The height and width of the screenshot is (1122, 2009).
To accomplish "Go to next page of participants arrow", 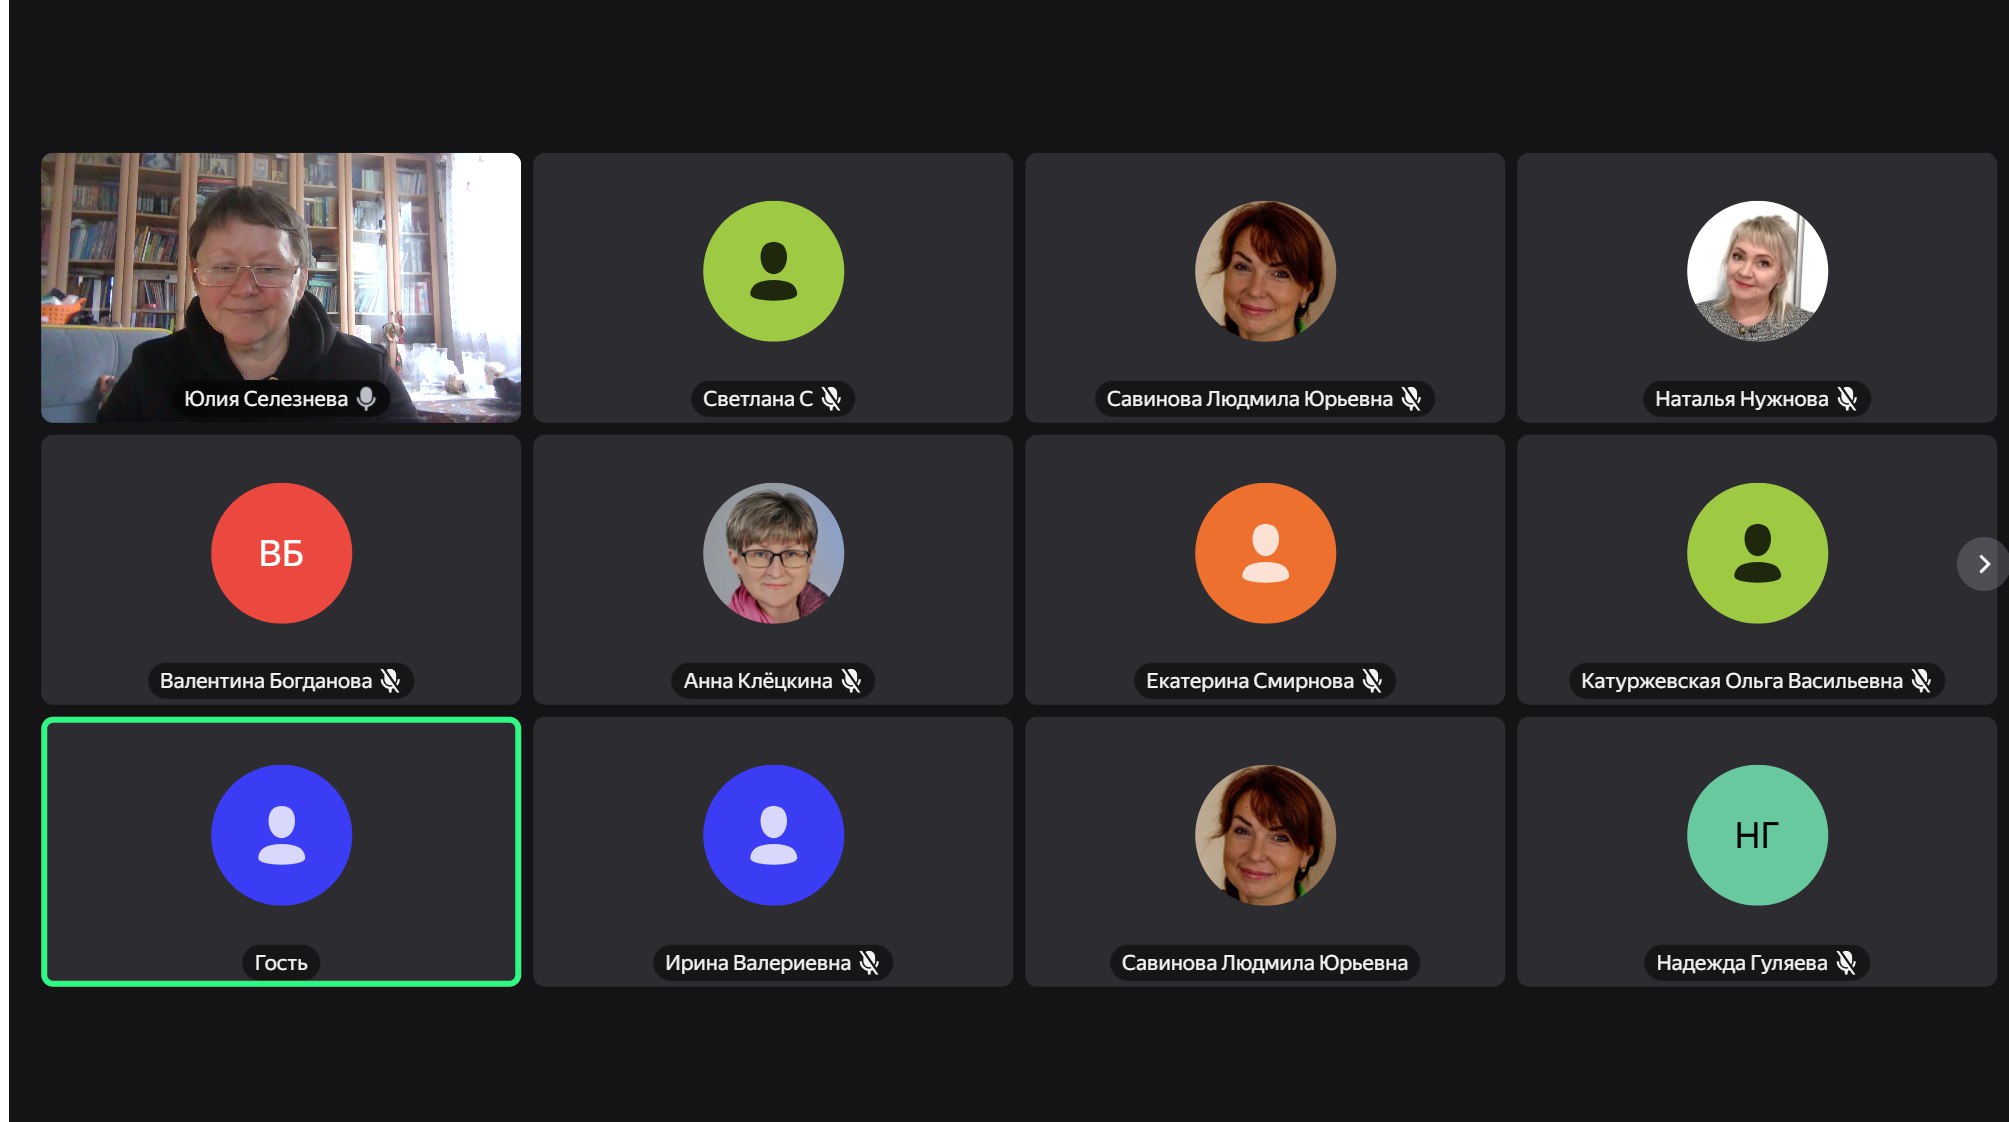I will [1983, 564].
